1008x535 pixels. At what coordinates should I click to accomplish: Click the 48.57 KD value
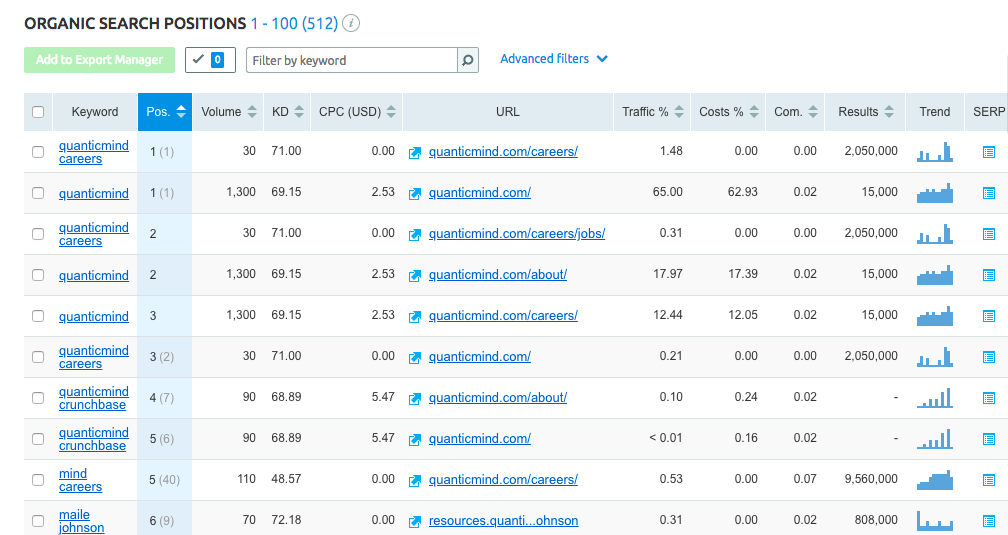(x=286, y=479)
